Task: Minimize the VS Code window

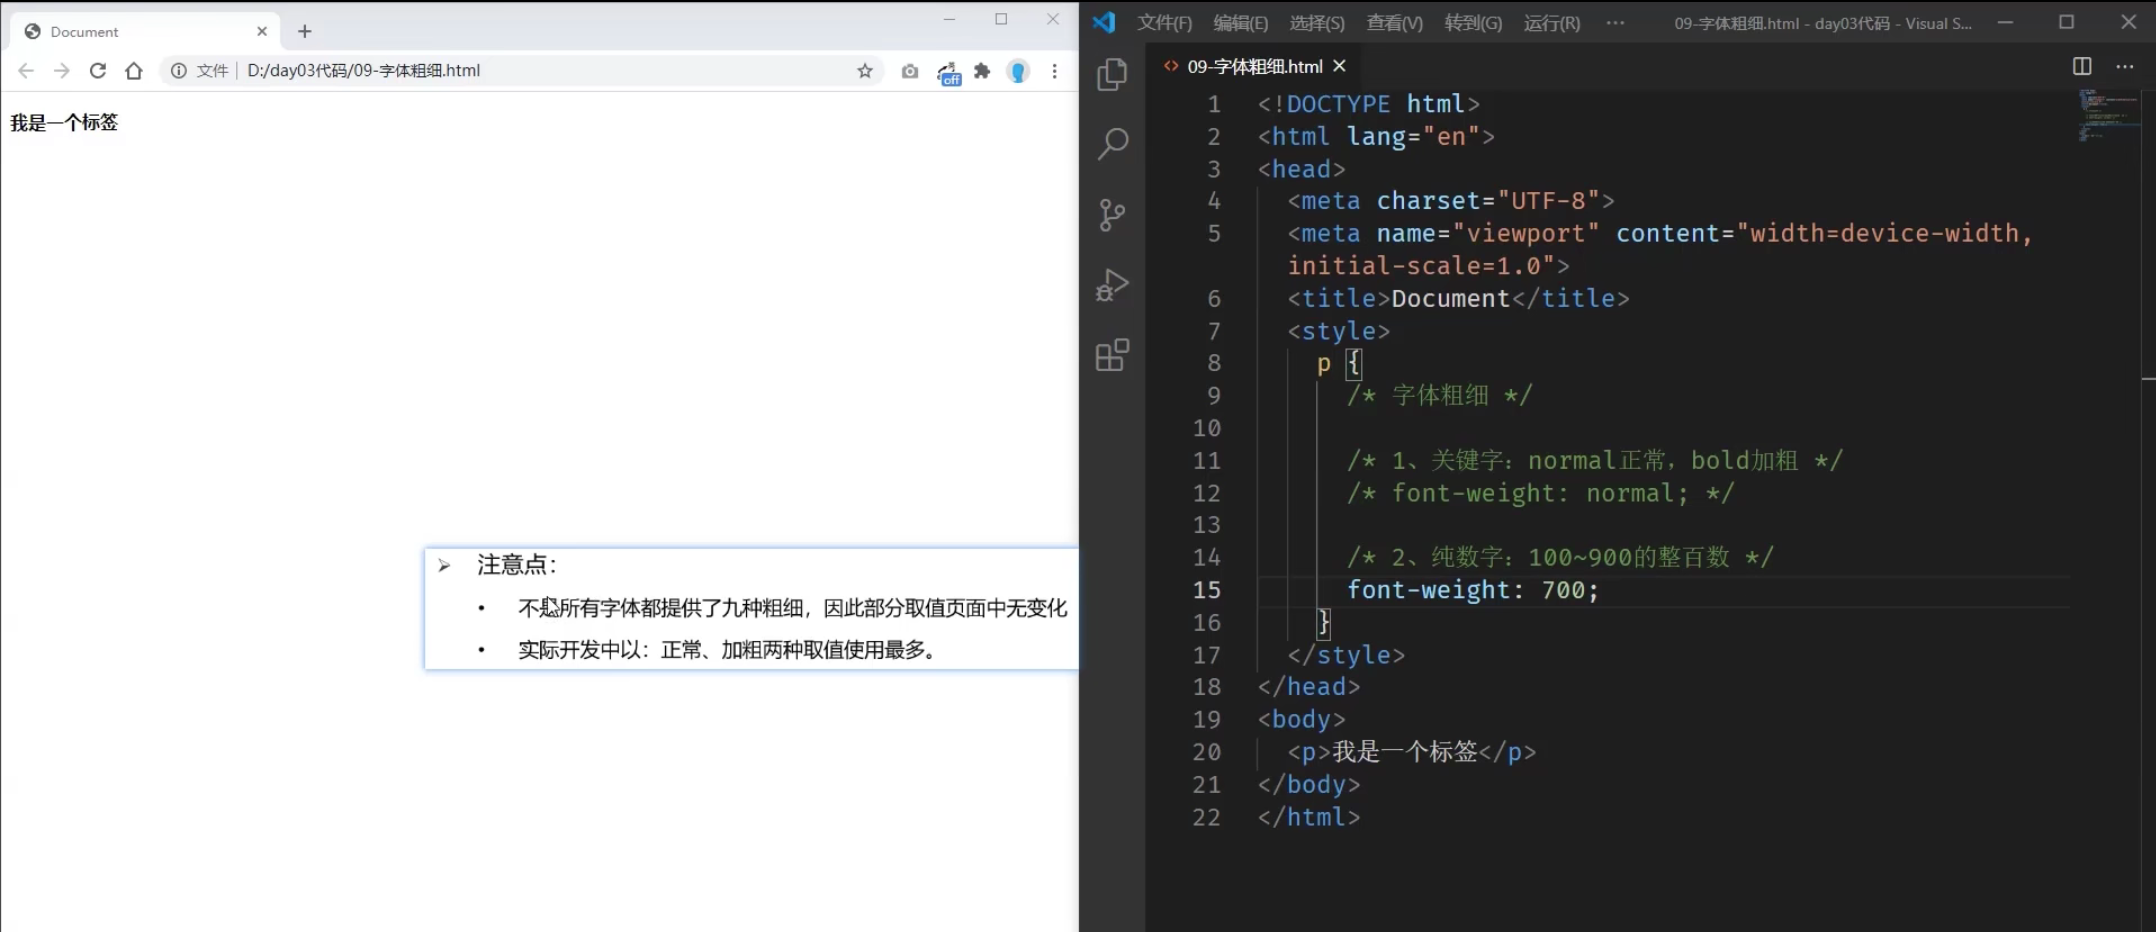Action: click(x=2005, y=22)
